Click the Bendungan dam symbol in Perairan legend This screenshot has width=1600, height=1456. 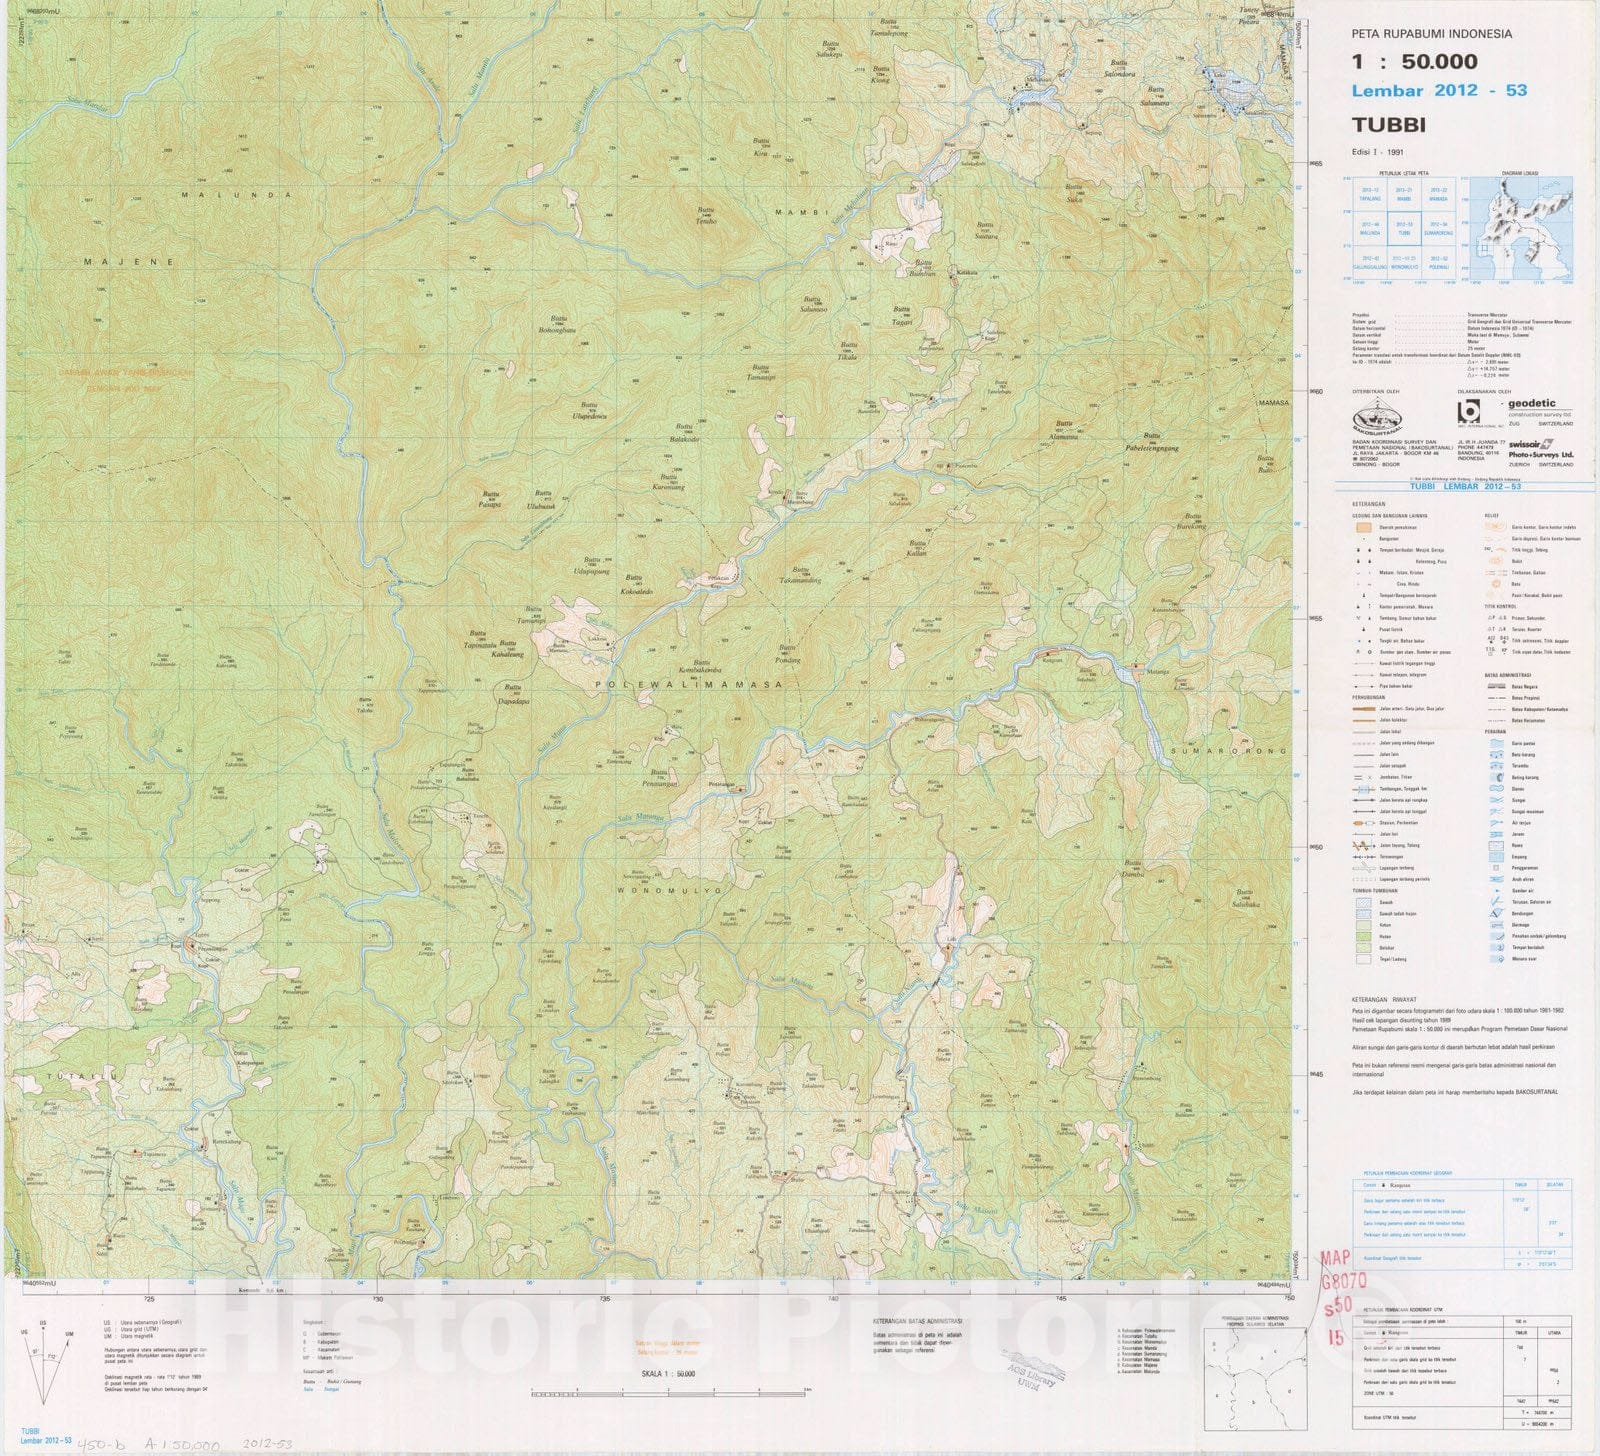[x=1496, y=913]
